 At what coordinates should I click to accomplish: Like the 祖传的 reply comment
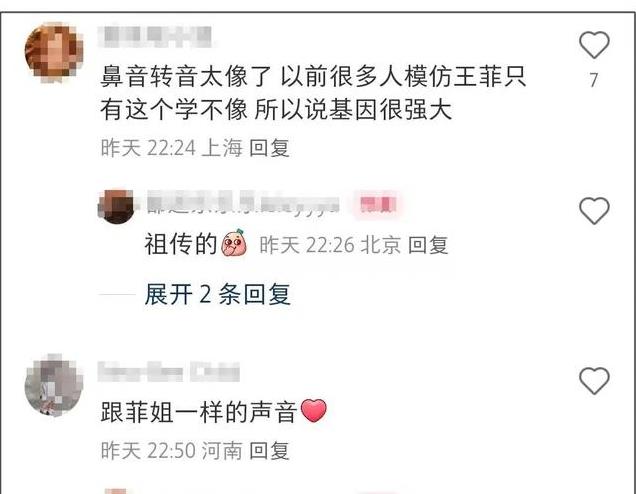[594, 210]
